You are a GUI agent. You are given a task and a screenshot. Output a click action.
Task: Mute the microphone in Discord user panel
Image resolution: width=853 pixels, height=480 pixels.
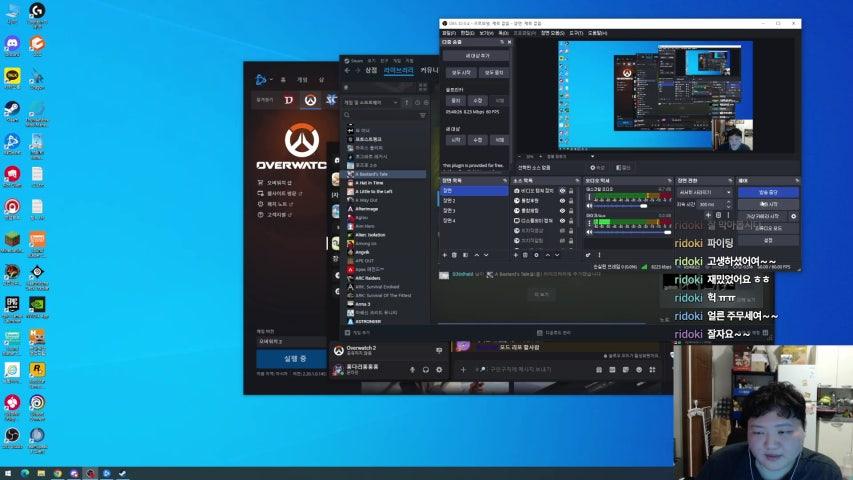click(412, 369)
